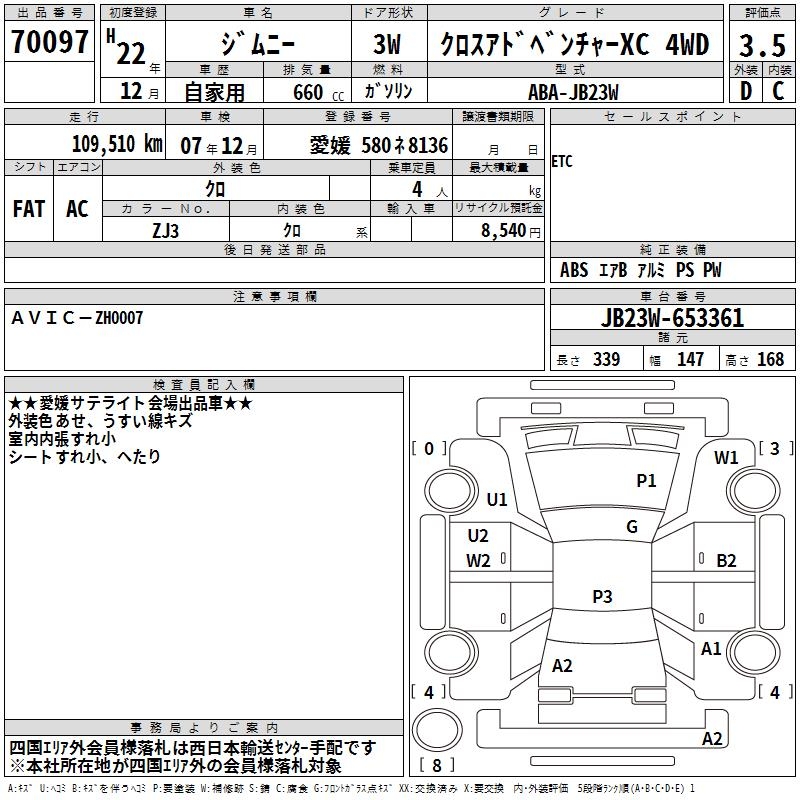
Task: Click the model code ABA-JB23W
Action: pos(573,92)
